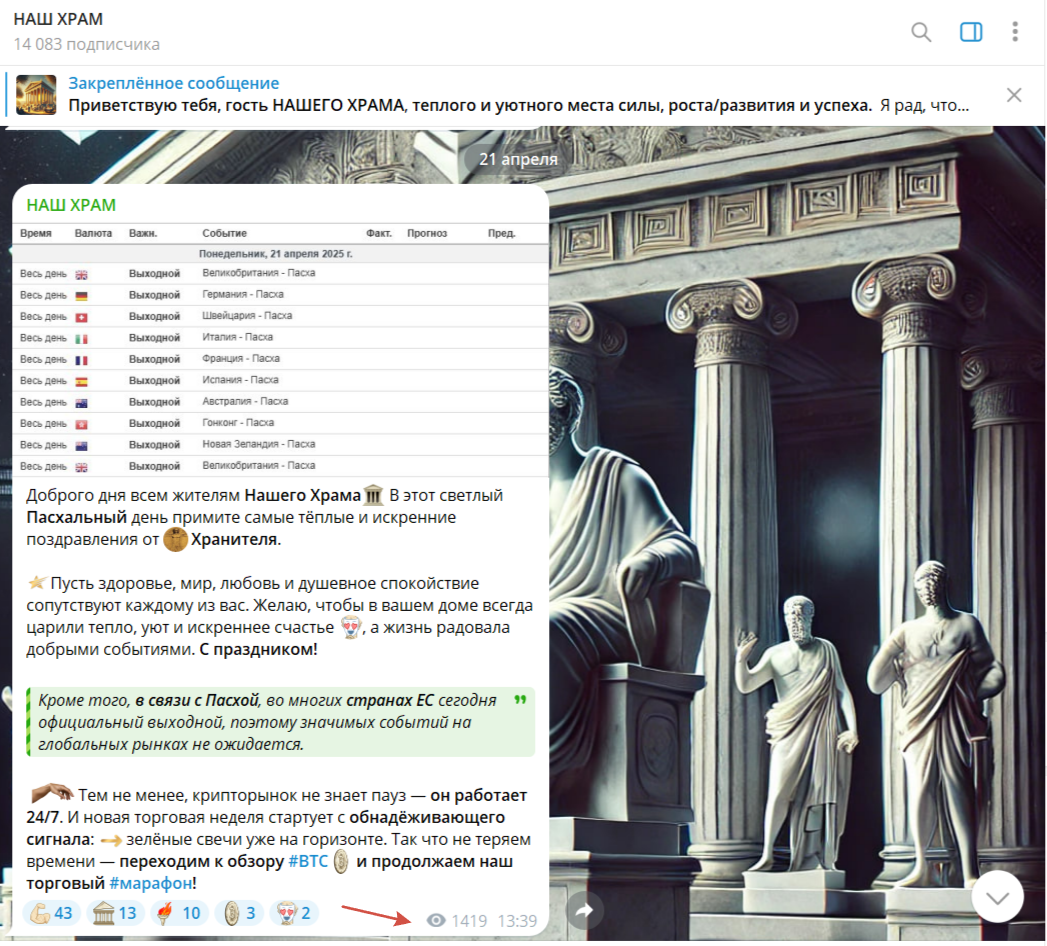Click the star emoji before 'Пусть здоровье'
The height and width of the screenshot is (946, 1047).
pyautogui.click(x=37, y=583)
